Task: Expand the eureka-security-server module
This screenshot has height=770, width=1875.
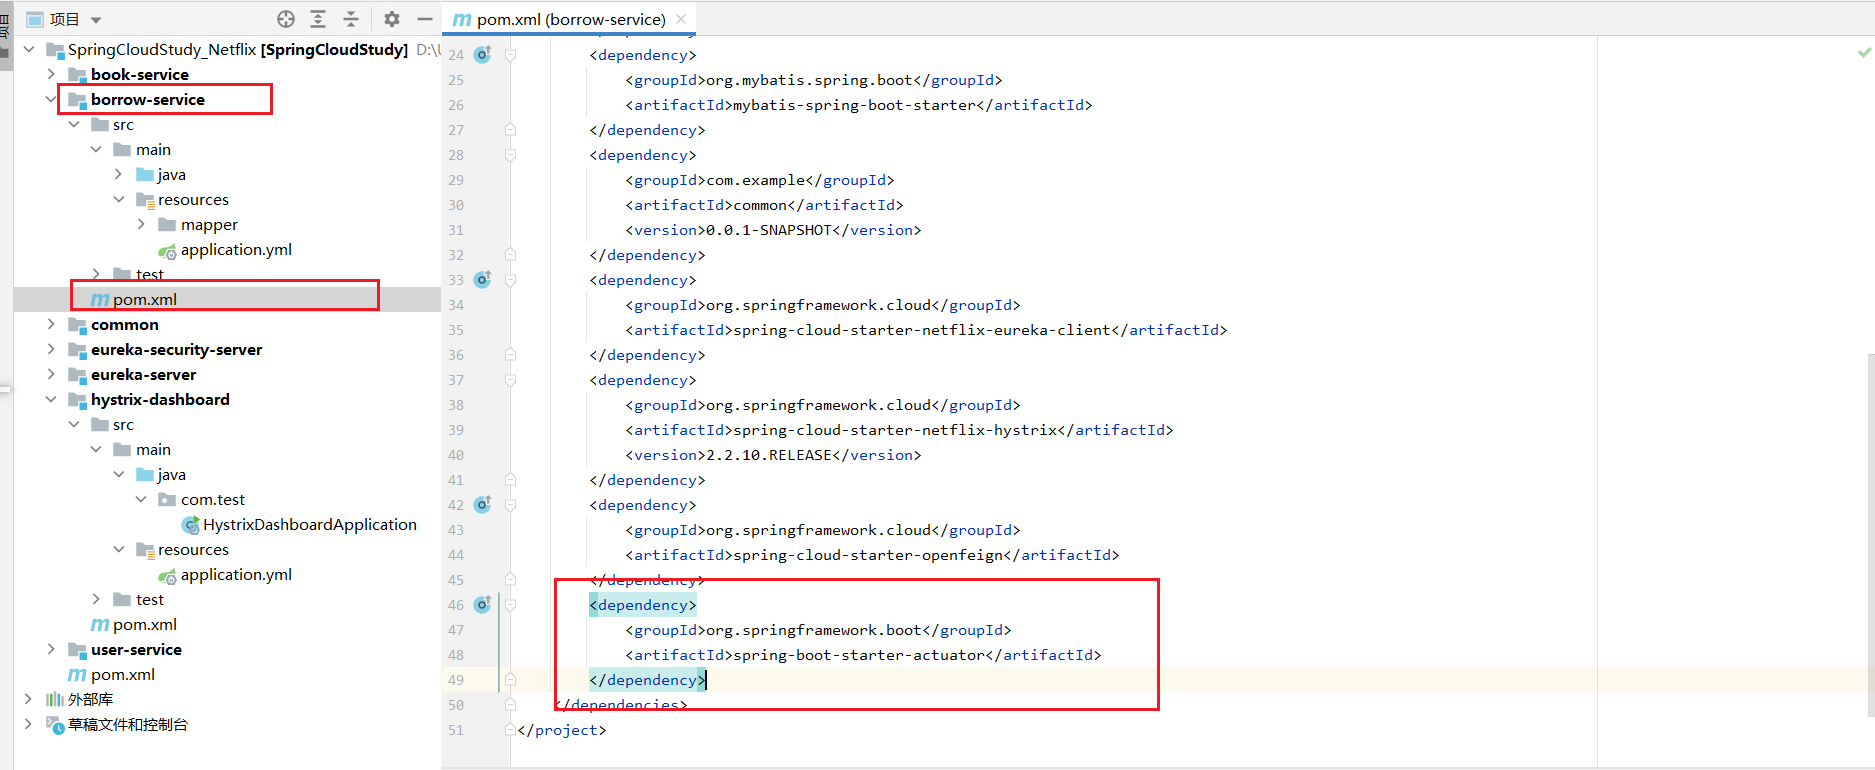Action: (x=51, y=349)
